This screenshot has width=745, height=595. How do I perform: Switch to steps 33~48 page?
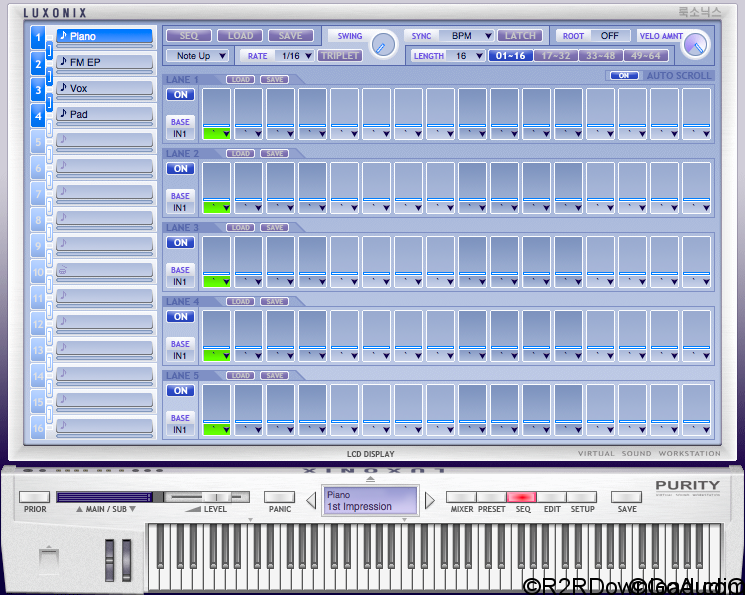tap(601, 56)
